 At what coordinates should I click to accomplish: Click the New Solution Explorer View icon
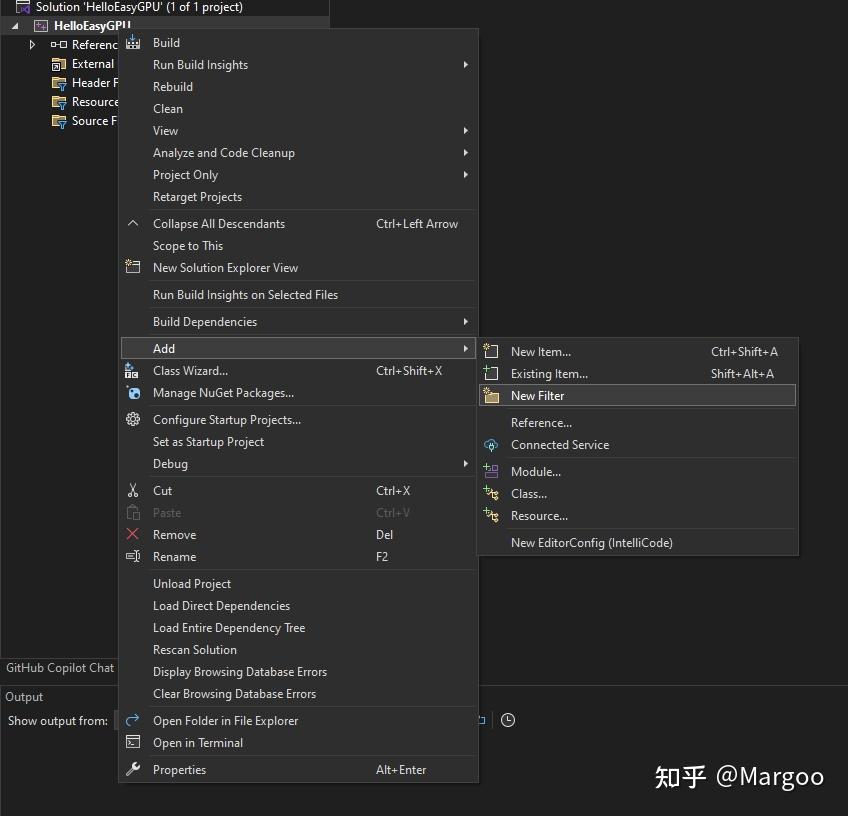click(133, 267)
